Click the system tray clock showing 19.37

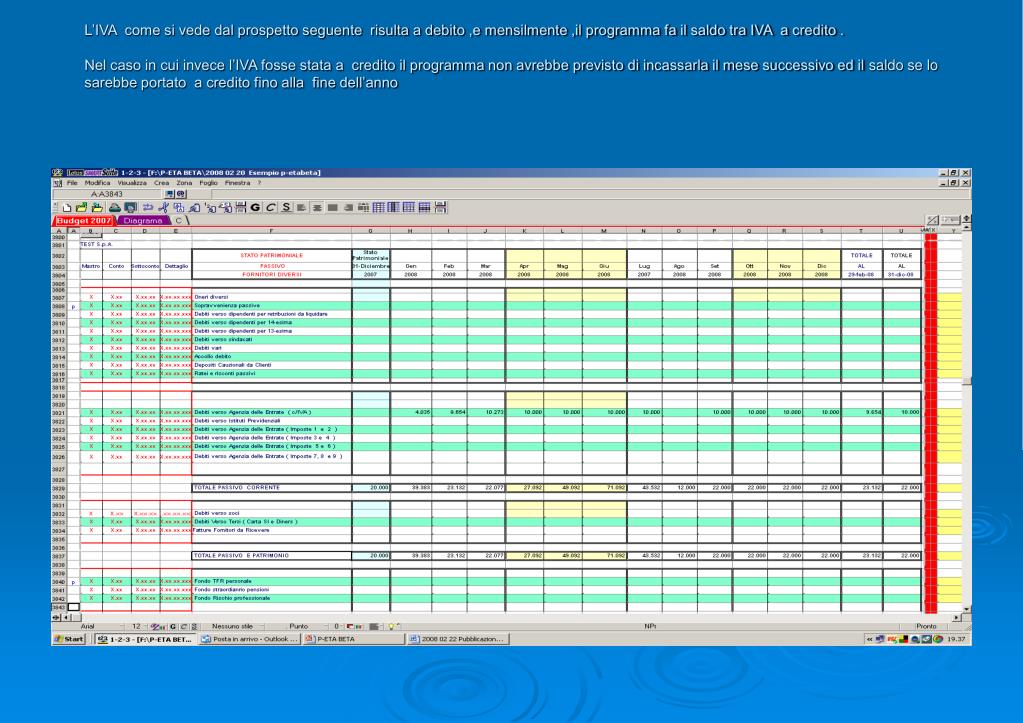956,639
